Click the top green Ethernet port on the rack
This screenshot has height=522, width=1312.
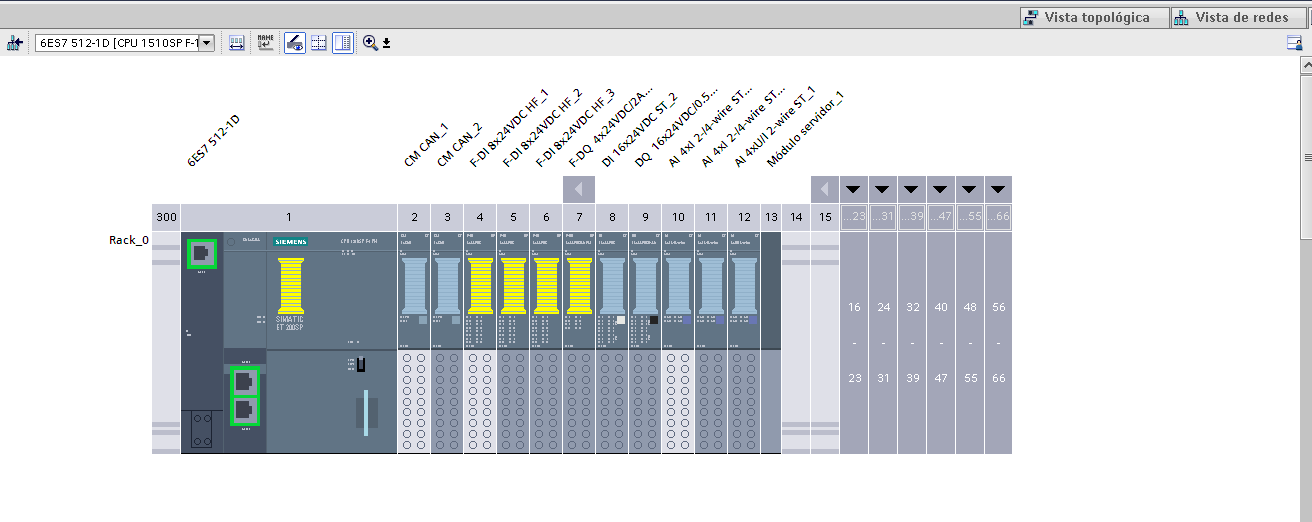coord(202,254)
